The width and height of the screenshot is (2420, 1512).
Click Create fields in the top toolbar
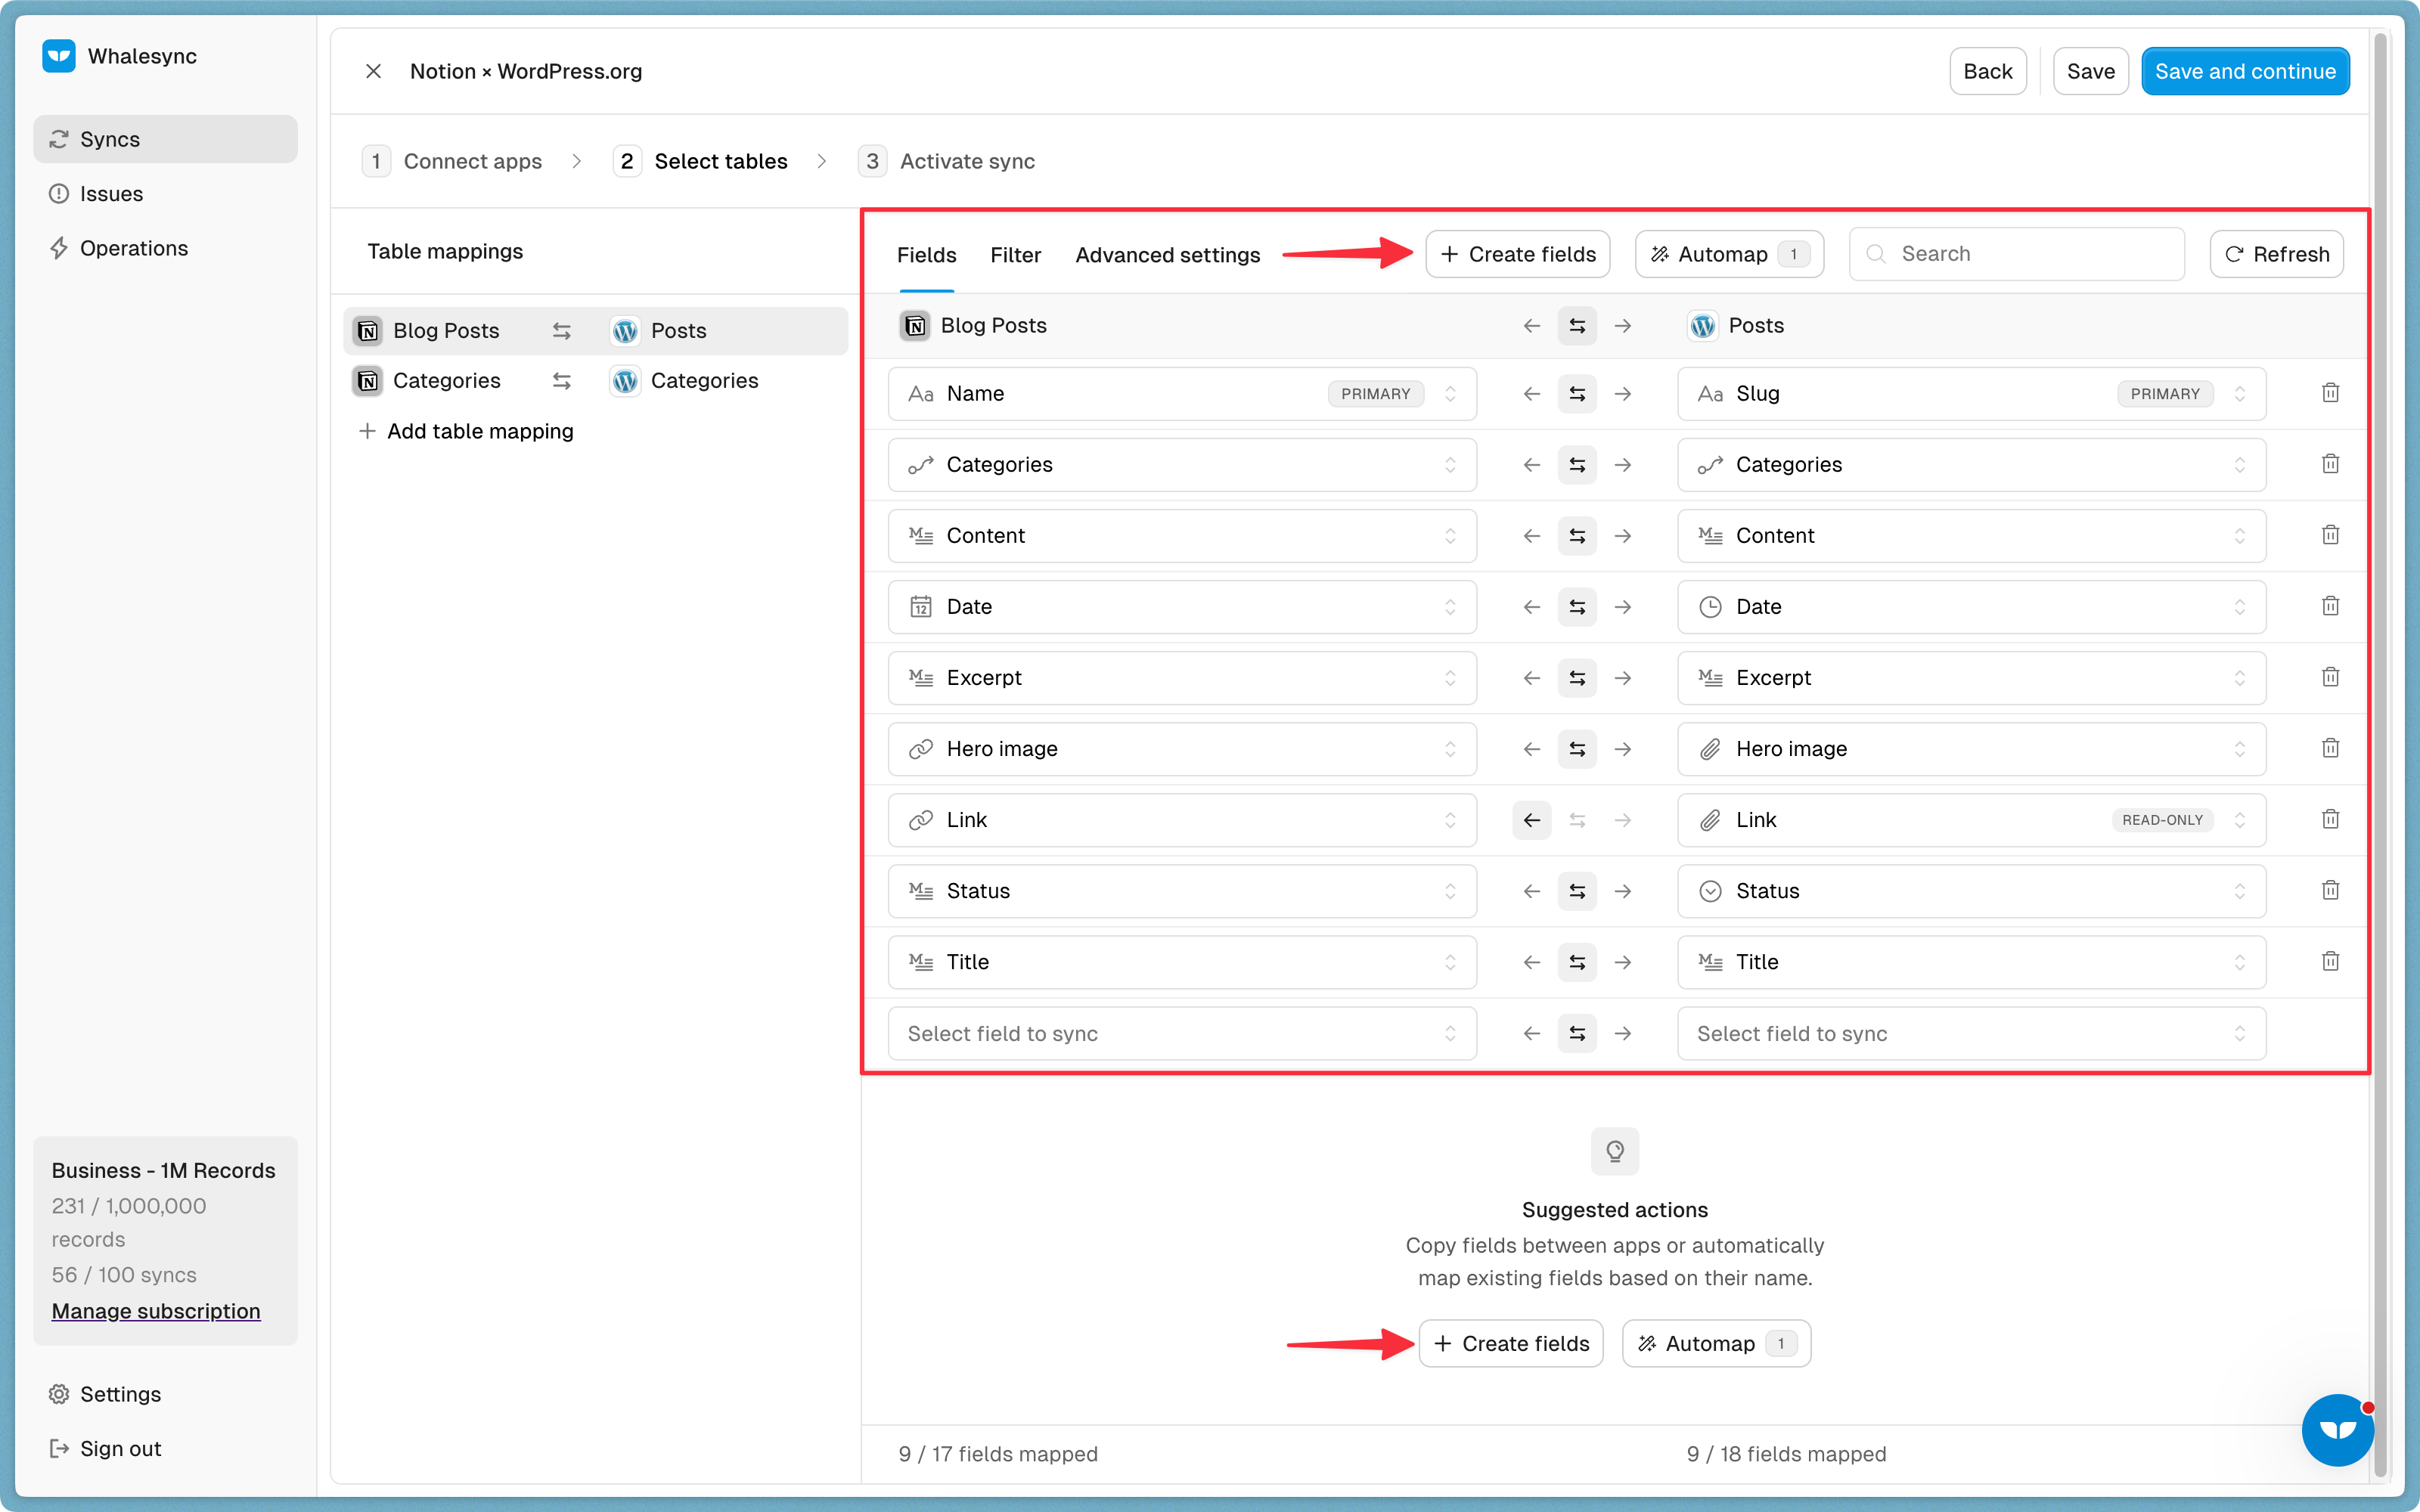tap(1517, 254)
